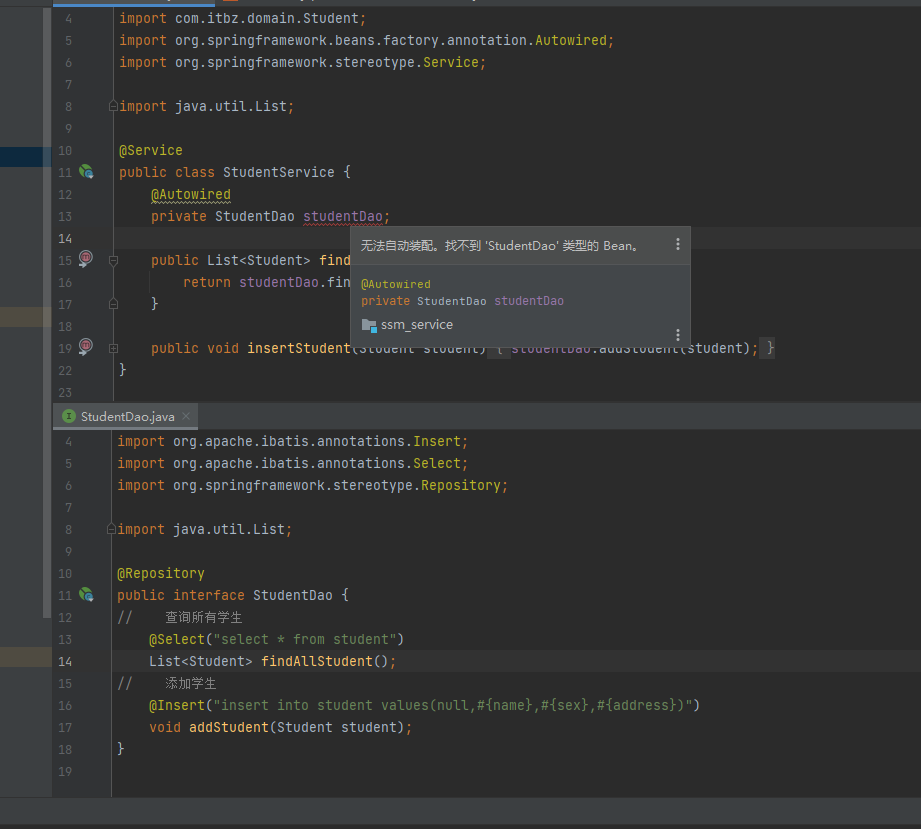Open the more-actions menu next to the autowire error message

pyautogui.click(x=678, y=244)
